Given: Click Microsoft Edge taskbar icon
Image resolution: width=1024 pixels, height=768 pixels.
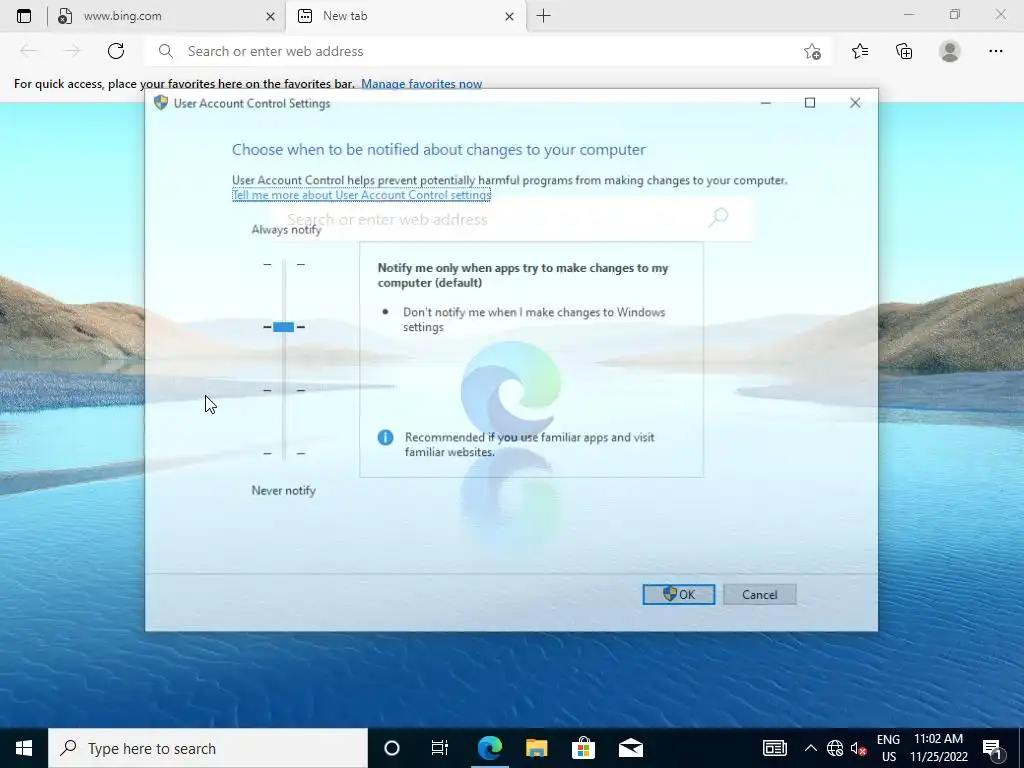Looking at the screenshot, I should pos(489,748).
